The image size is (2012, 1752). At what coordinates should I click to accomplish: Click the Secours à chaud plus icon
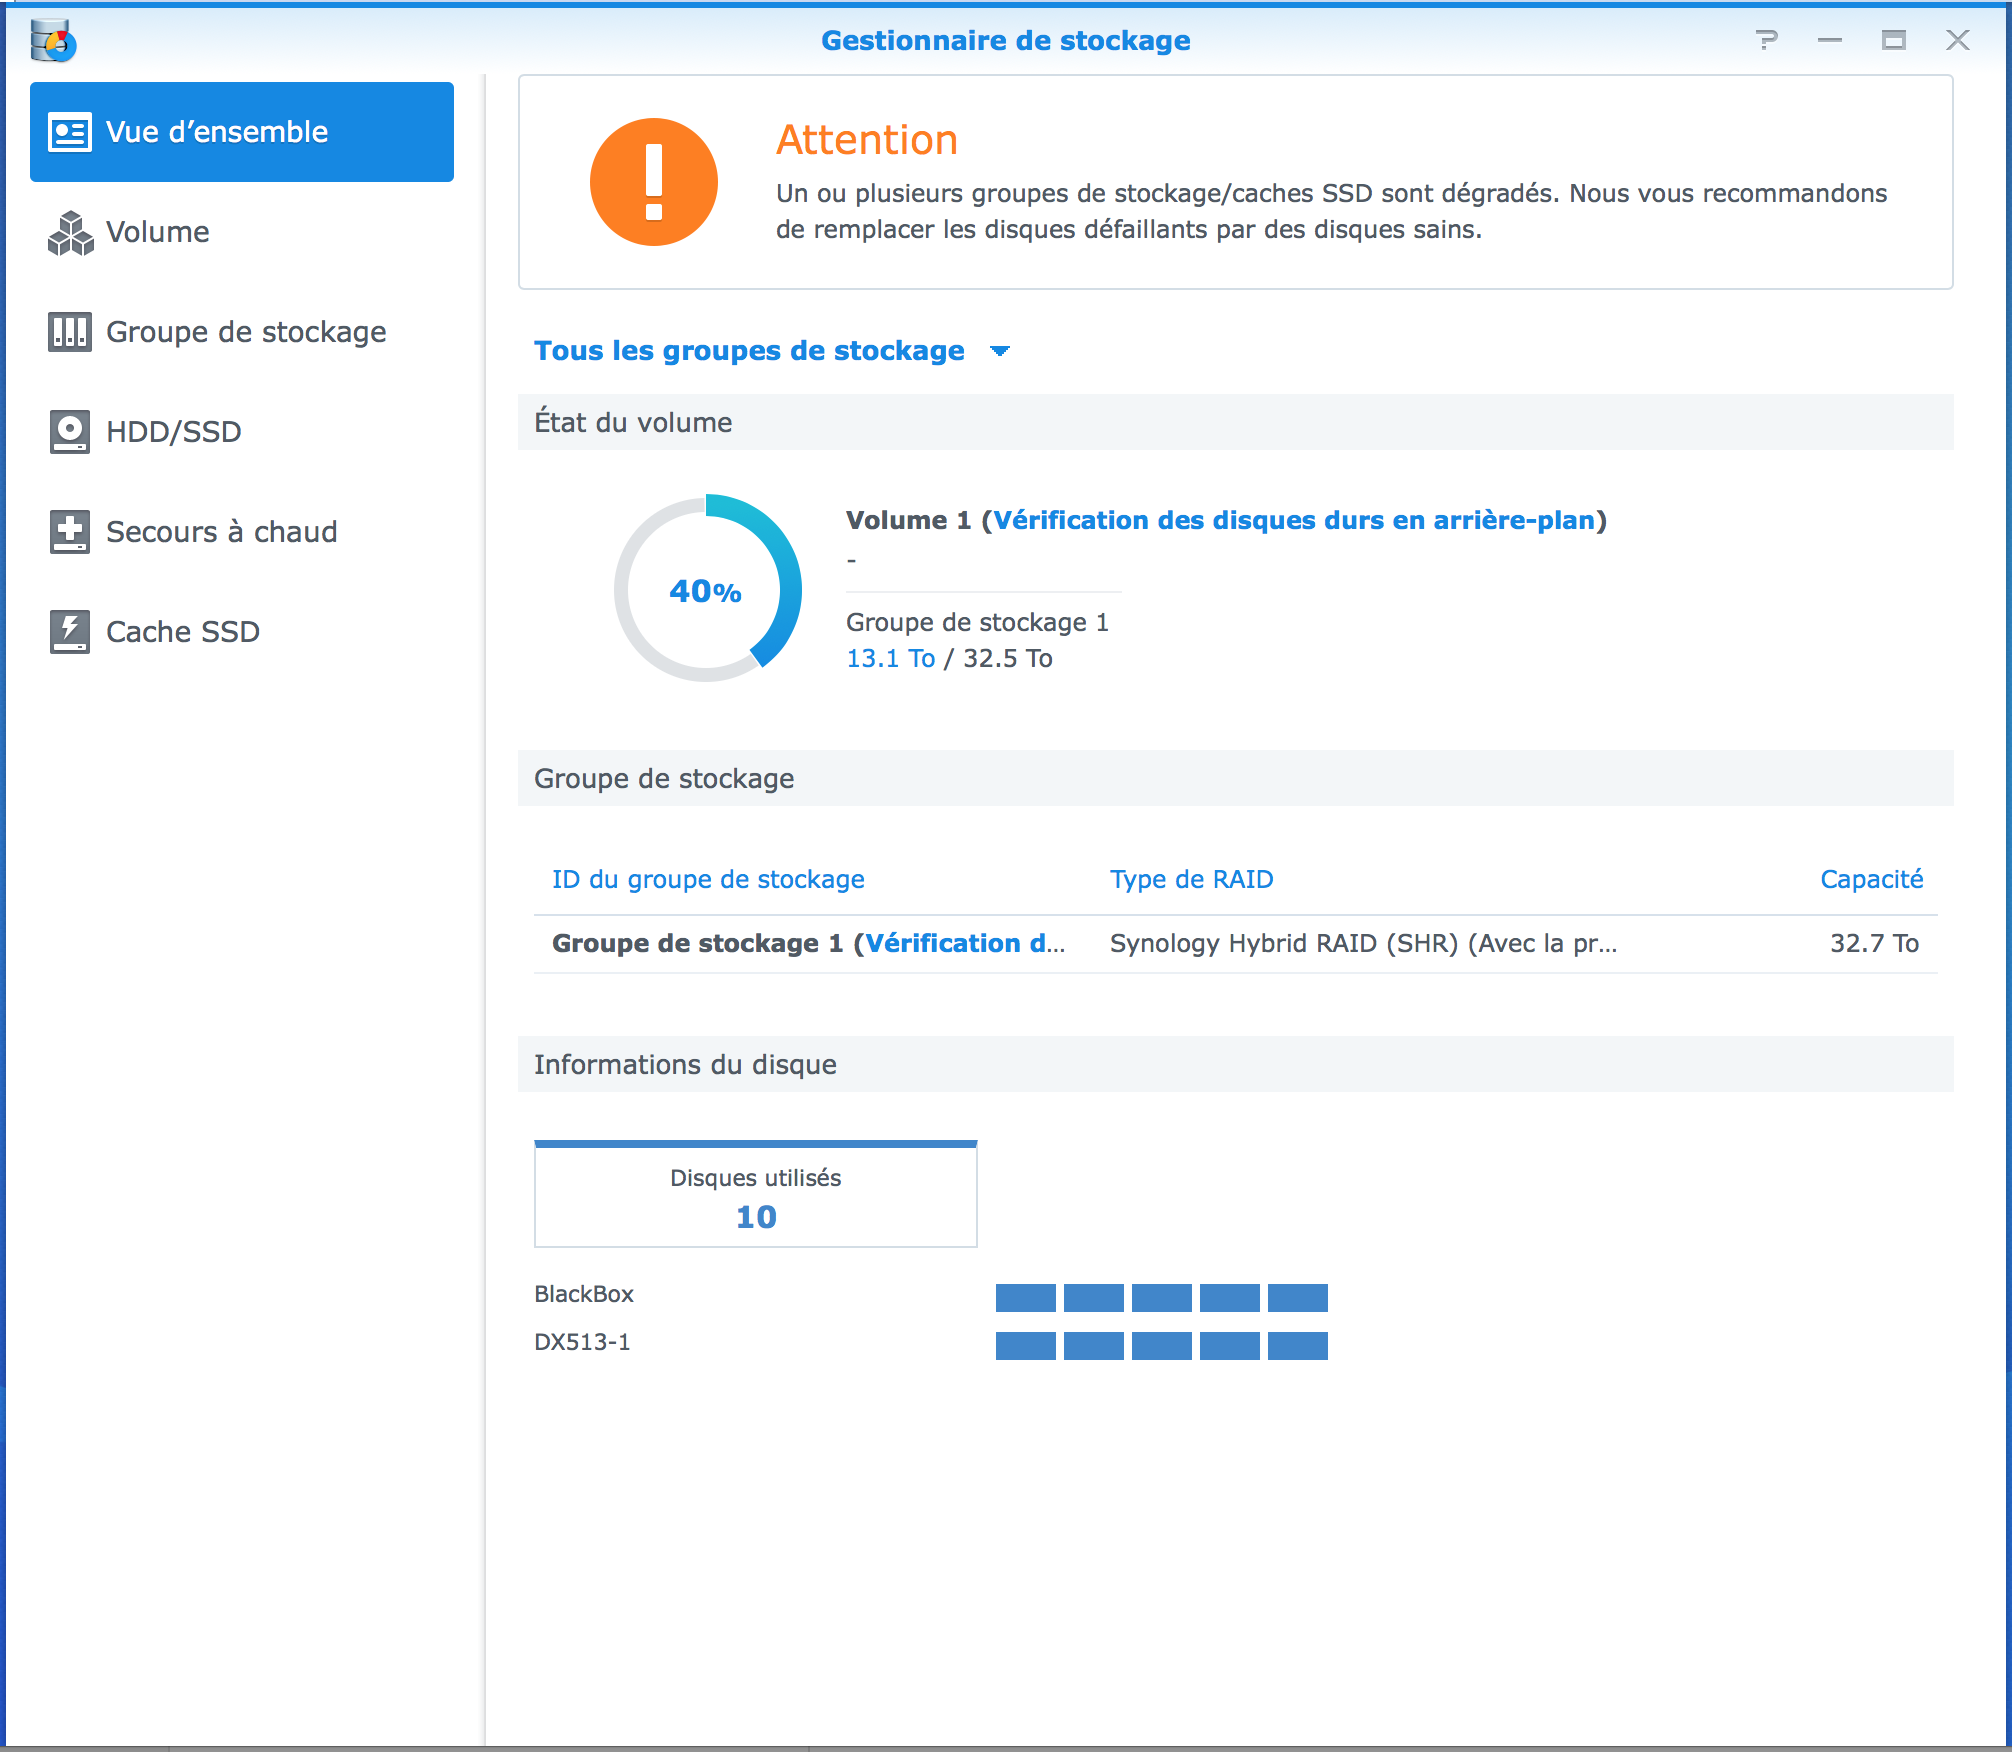[x=70, y=532]
